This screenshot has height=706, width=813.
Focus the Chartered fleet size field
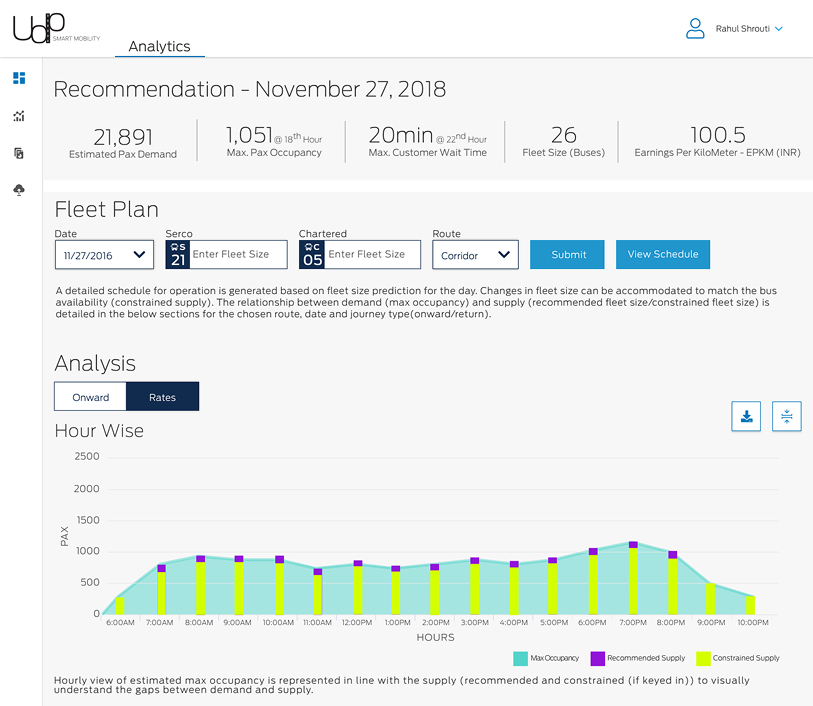(x=372, y=254)
